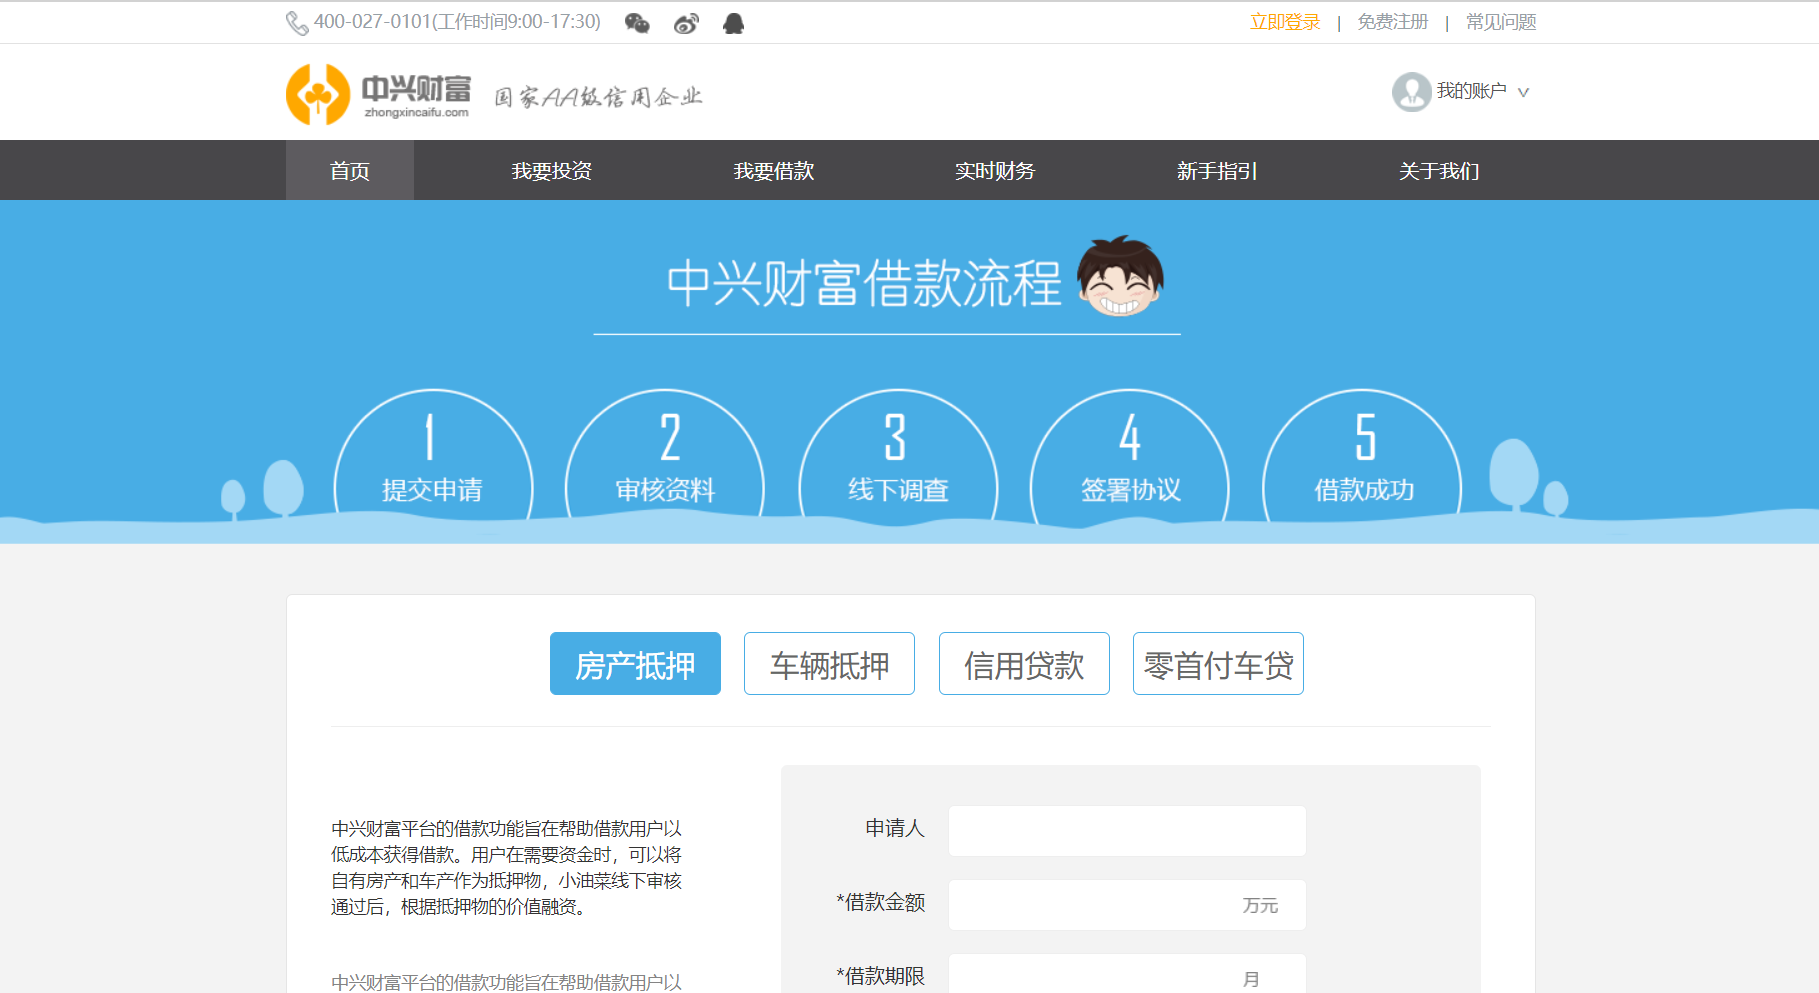Image resolution: width=1819 pixels, height=993 pixels.
Task: Click step 3 线下调查 circle
Action: click(898, 456)
